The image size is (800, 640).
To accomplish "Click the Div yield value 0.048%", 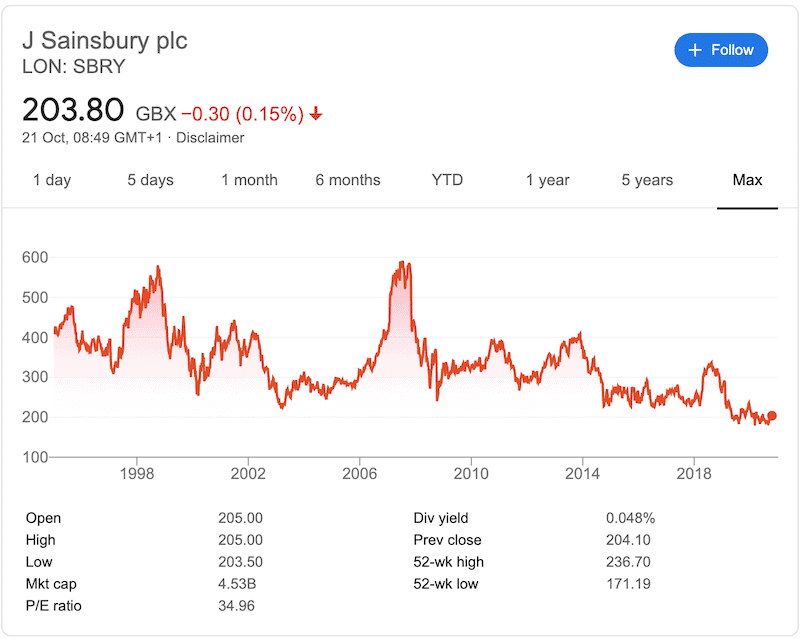I will click(631, 518).
